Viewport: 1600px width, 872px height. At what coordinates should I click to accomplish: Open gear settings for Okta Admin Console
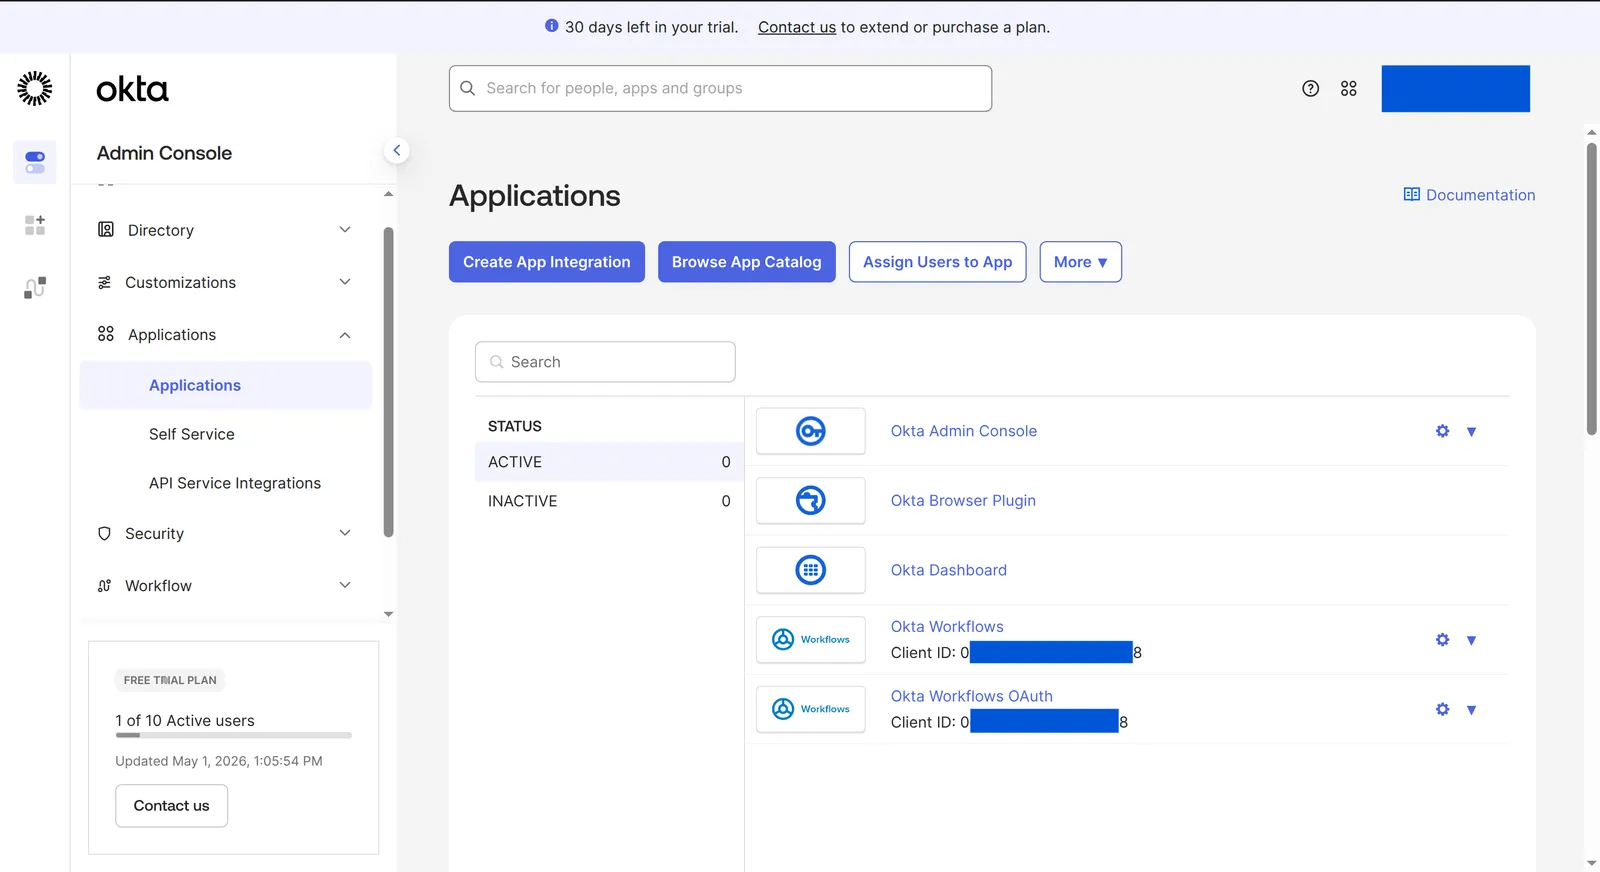point(1442,431)
